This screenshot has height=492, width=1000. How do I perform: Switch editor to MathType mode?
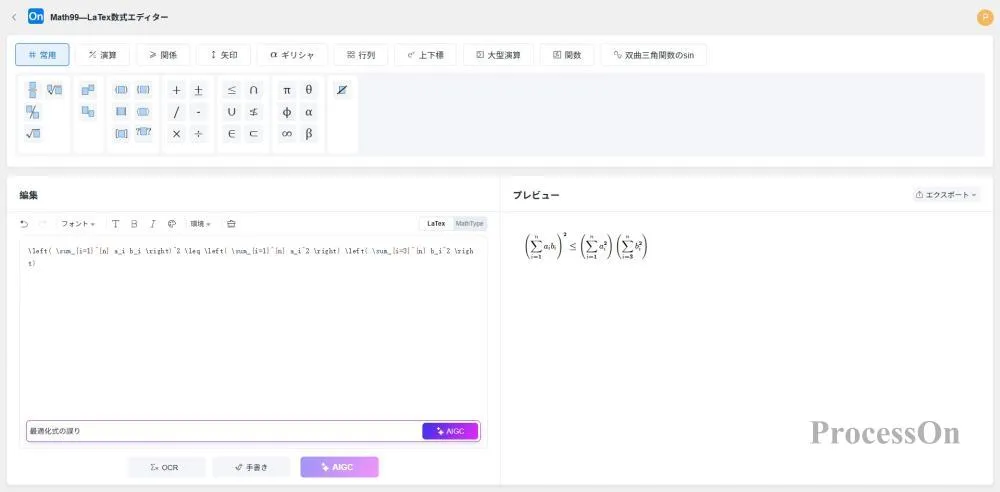[x=469, y=224]
